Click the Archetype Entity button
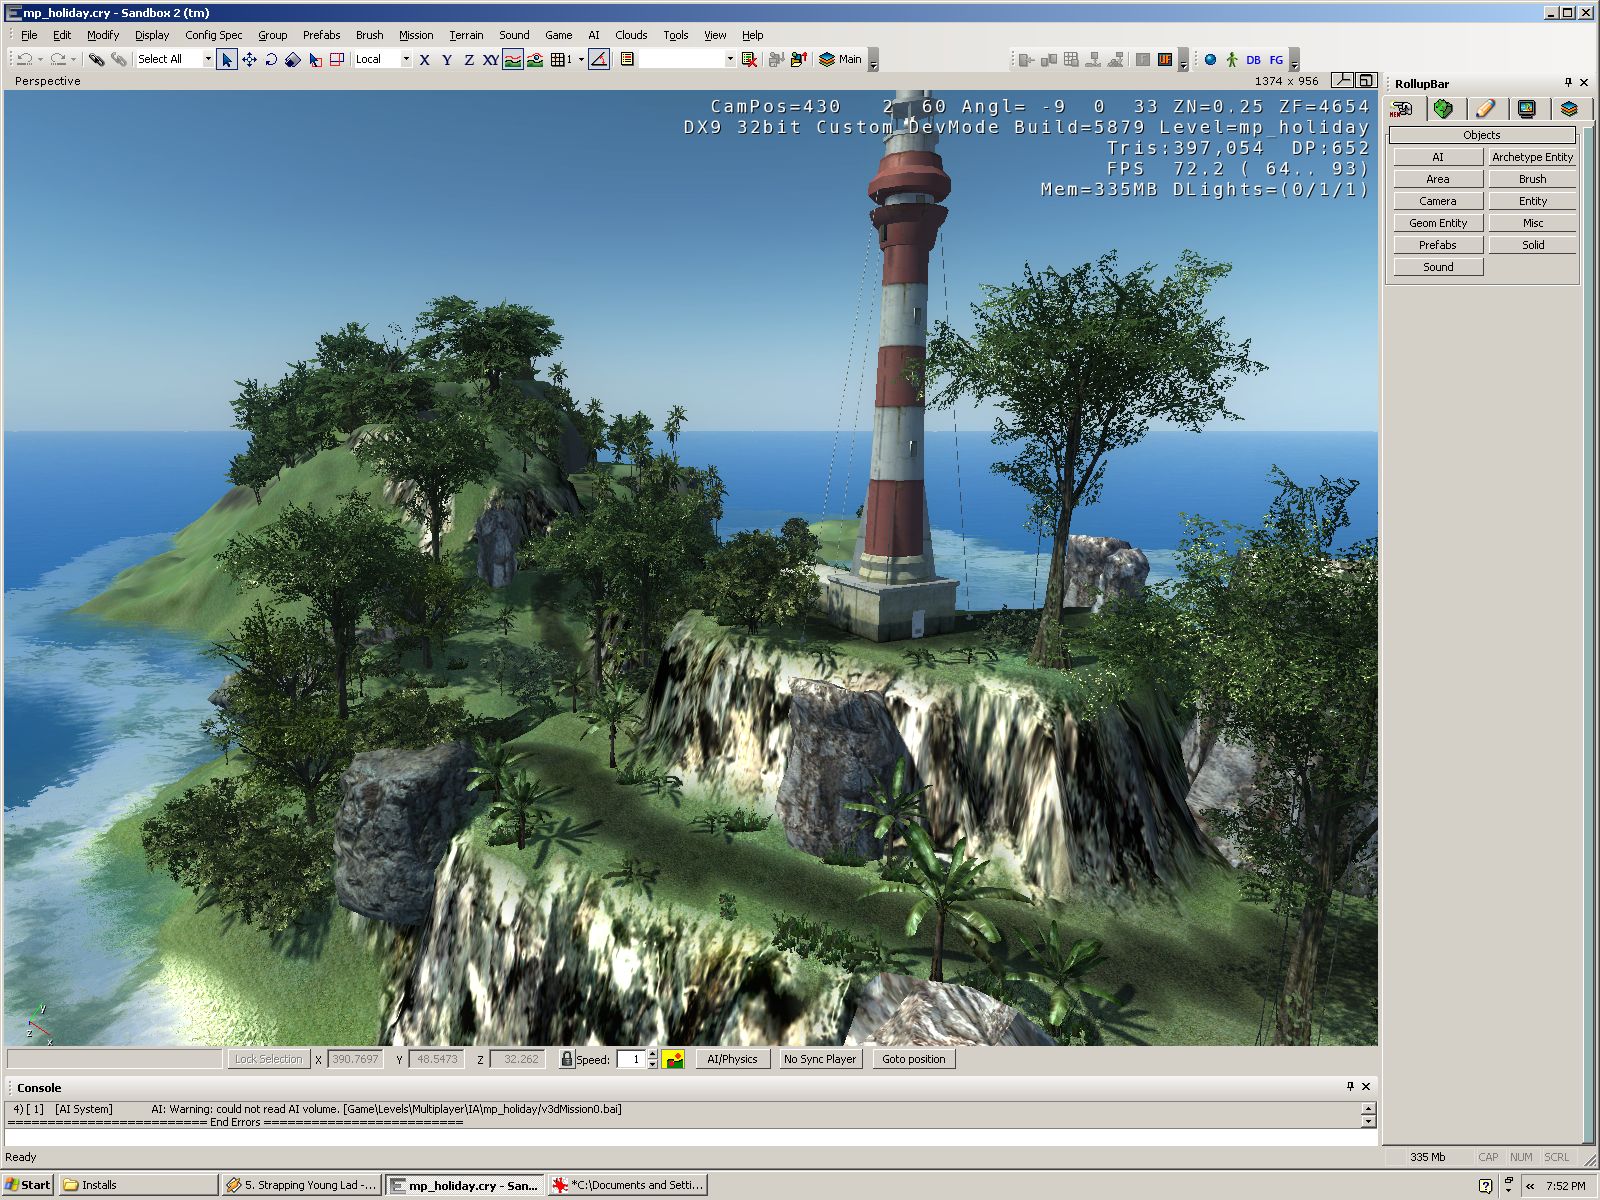1600x1200 pixels. [1532, 157]
